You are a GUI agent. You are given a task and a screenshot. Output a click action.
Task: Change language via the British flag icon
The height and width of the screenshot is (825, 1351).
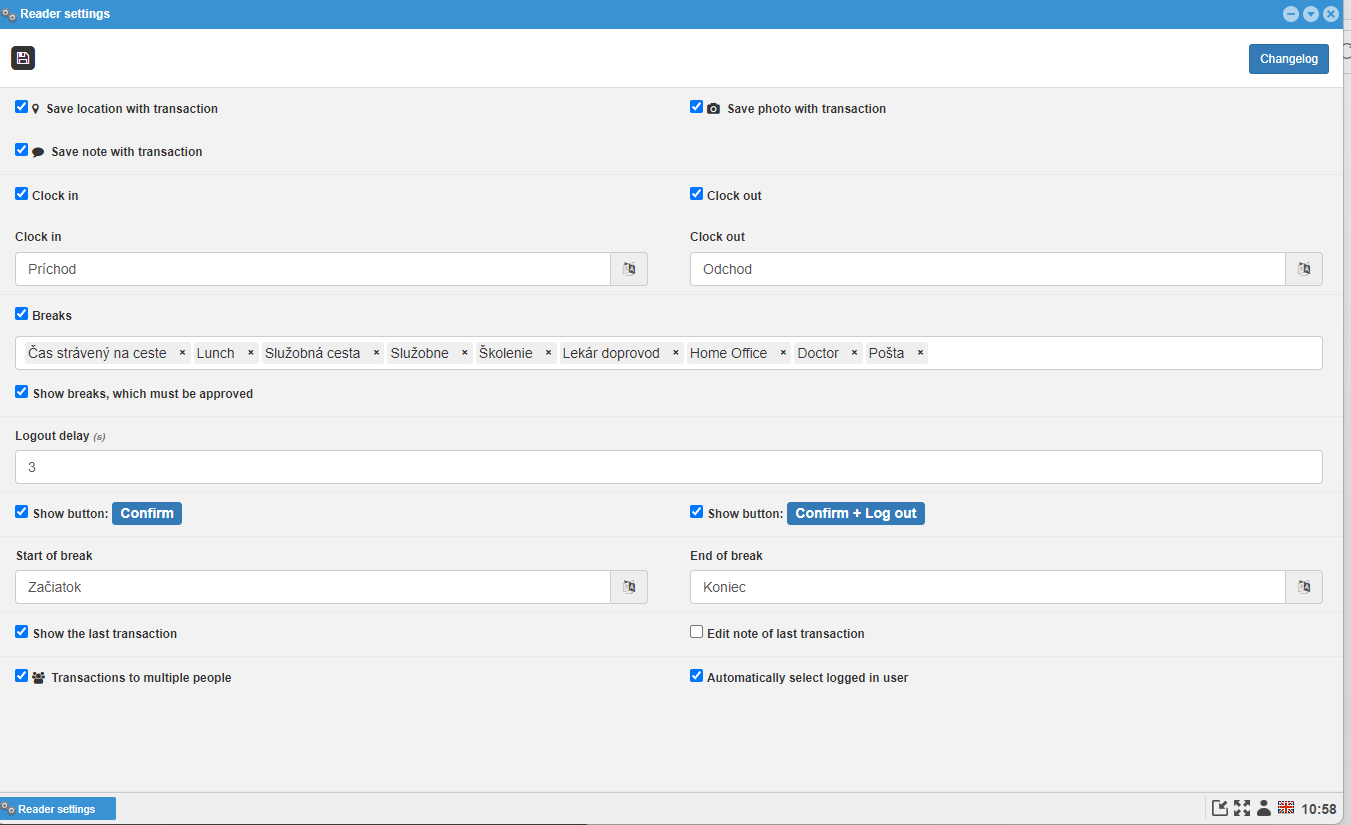1286,807
